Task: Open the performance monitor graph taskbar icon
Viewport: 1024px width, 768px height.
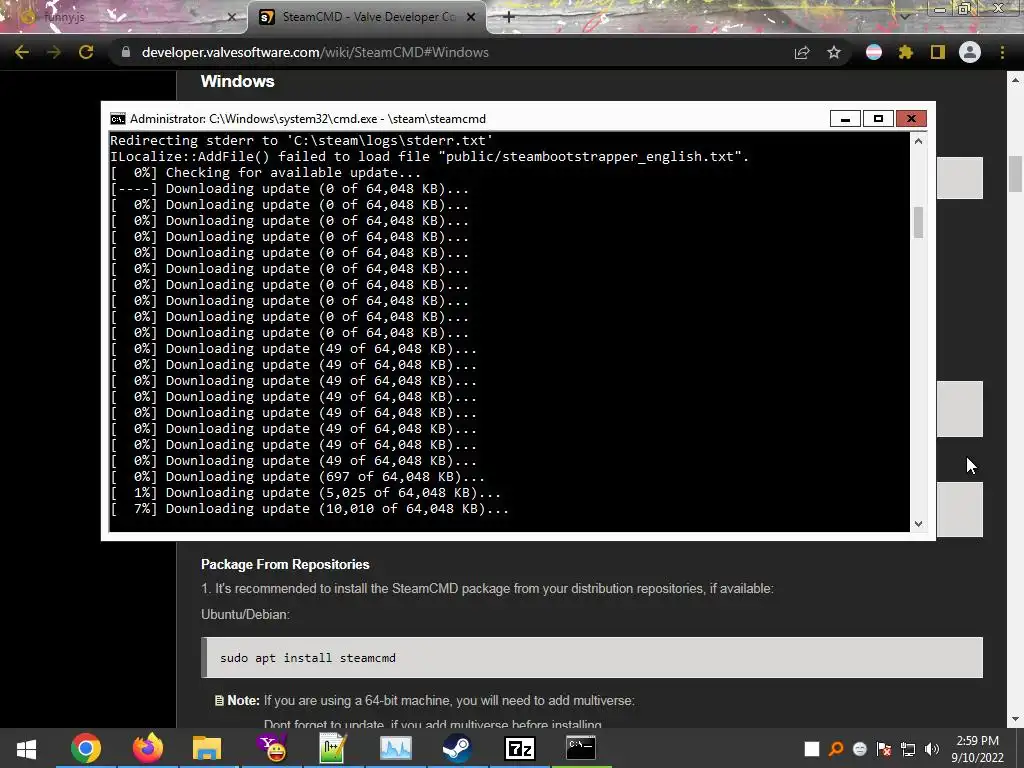Action: pyautogui.click(x=395, y=748)
